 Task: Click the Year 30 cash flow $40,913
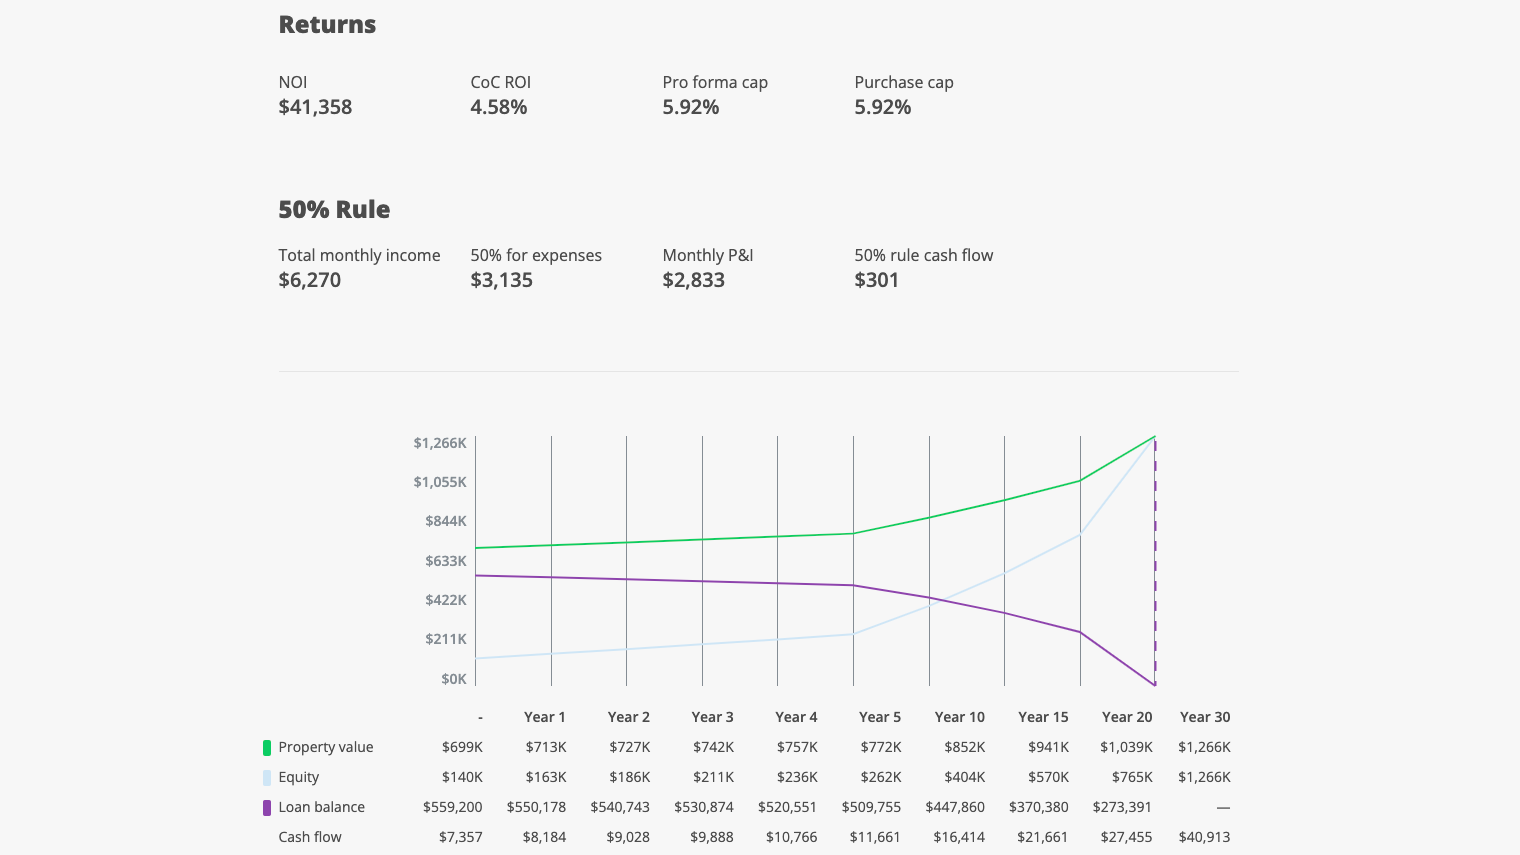pos(1204,837)
